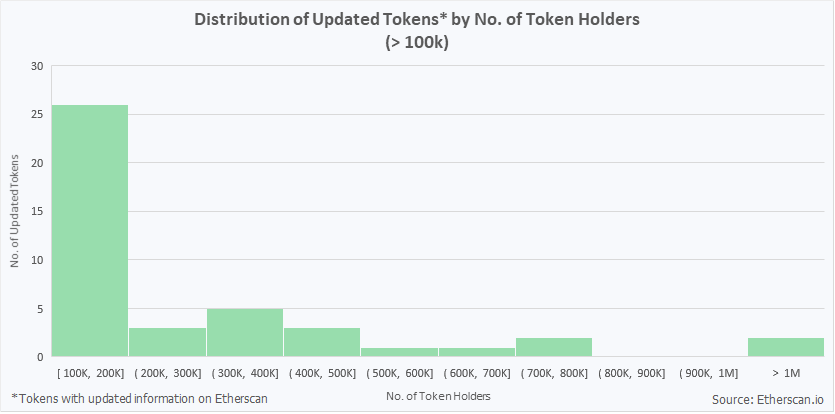Click the (800K, 900K] axis label

631,373
